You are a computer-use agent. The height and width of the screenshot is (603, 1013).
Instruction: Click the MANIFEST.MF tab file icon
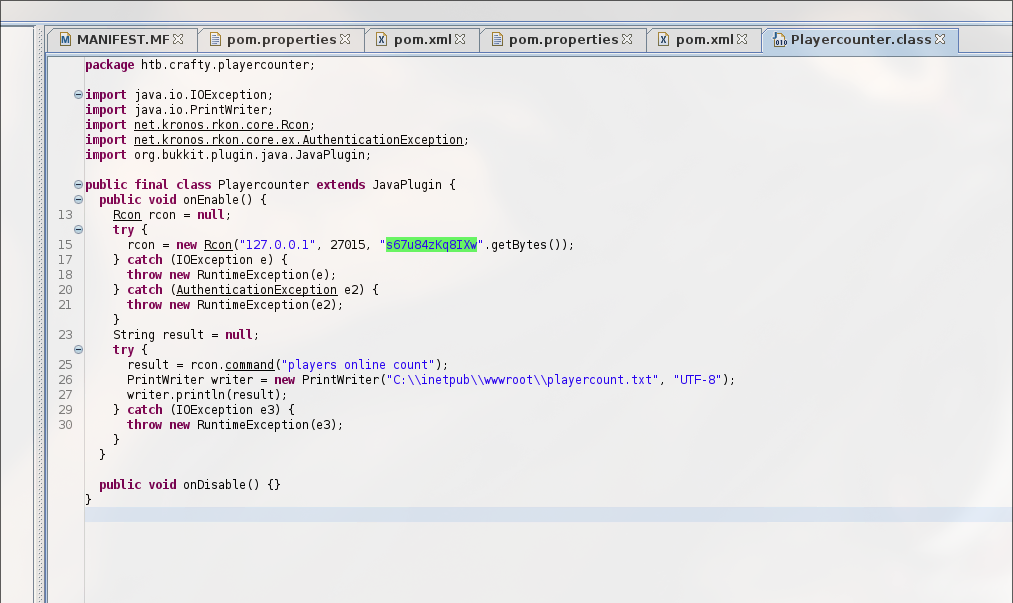point(65,40)
